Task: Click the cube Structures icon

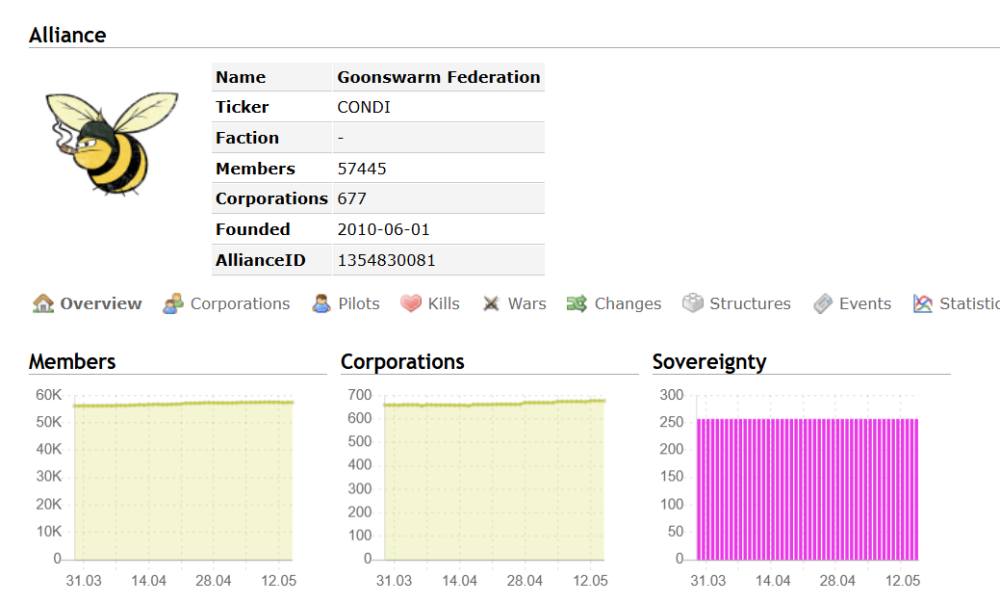Action: (693, 304)
